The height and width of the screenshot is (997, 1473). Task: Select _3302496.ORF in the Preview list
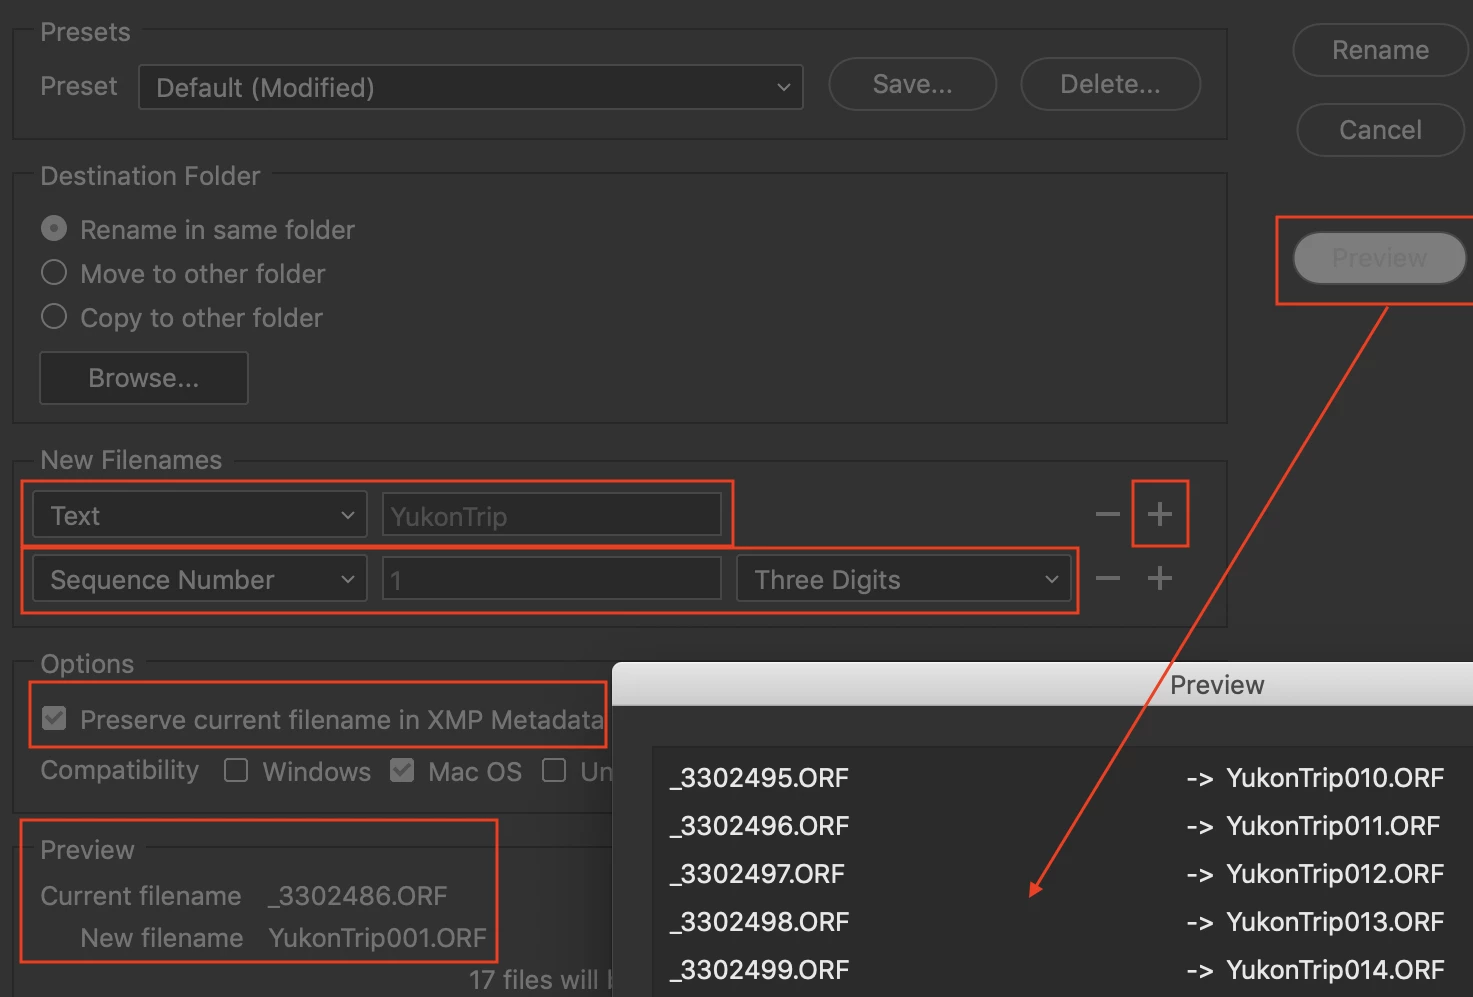point(759,825)
